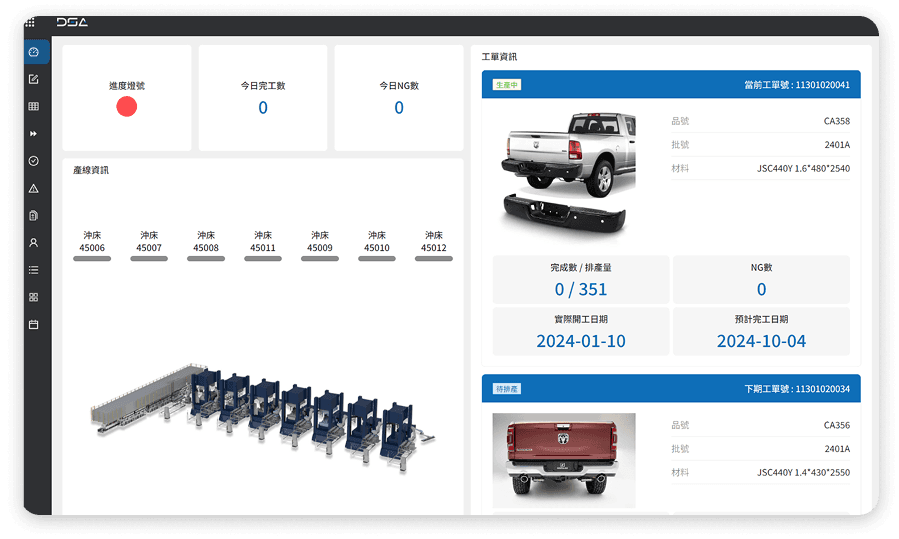The height and width of the screenshot is (539, 899).
Task: Open the calendar sidebar icon
Action: tap(34, 325)
